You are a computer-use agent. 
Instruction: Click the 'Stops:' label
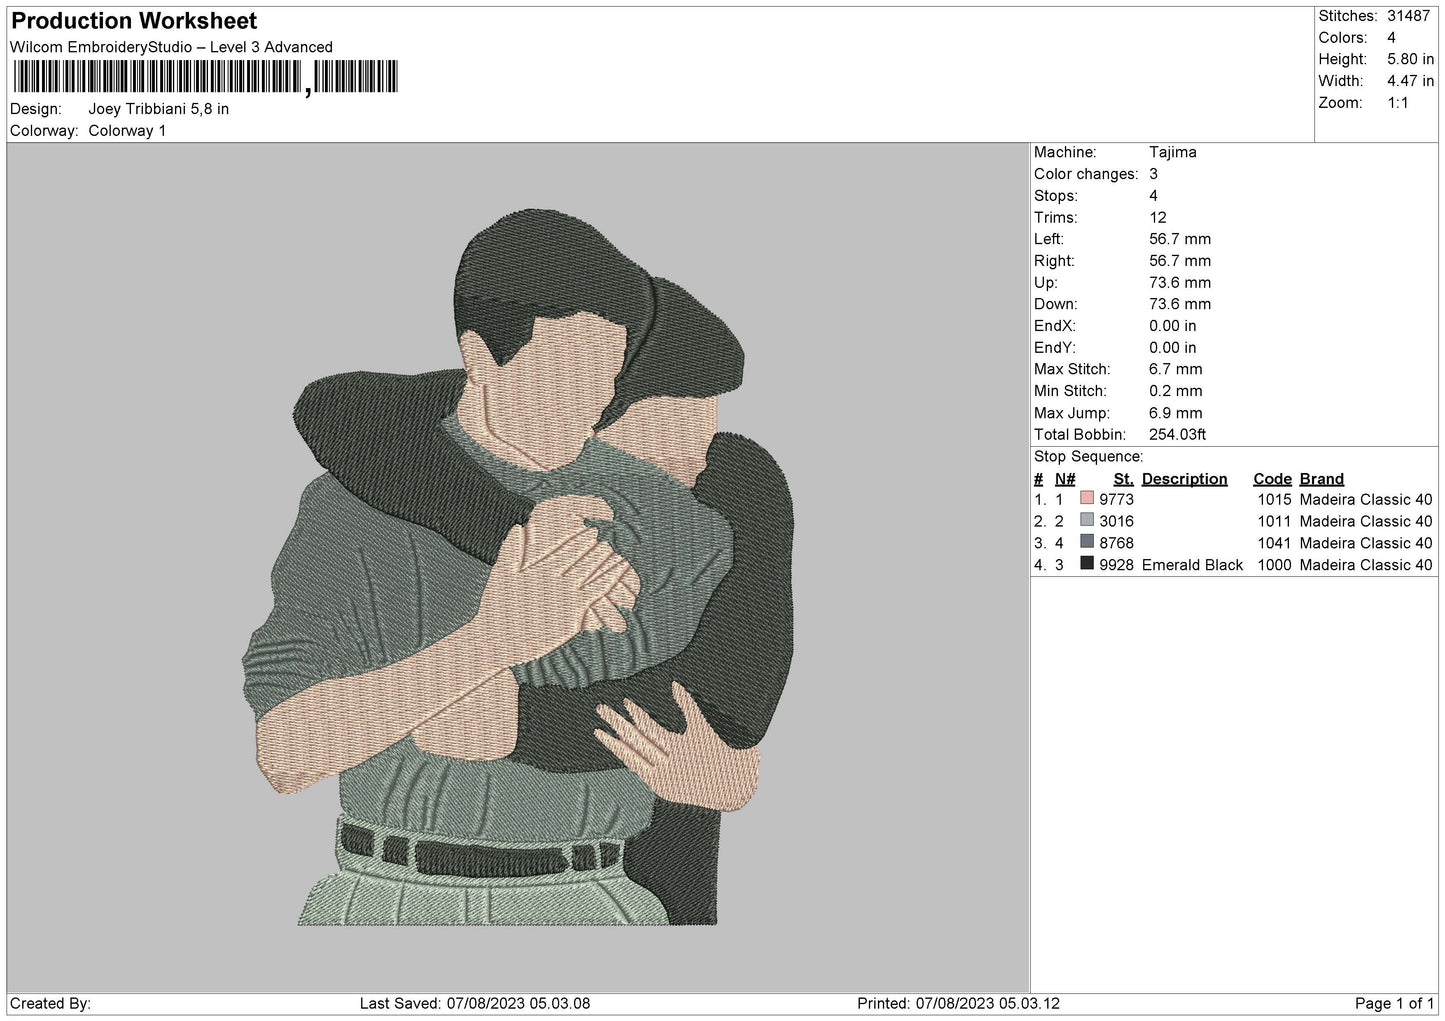1056,196
